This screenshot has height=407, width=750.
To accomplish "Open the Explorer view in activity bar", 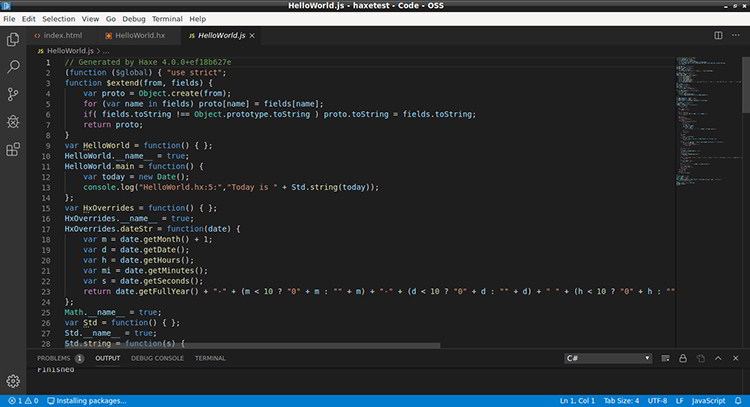I will pyautogui.click(x=13, y=39).
